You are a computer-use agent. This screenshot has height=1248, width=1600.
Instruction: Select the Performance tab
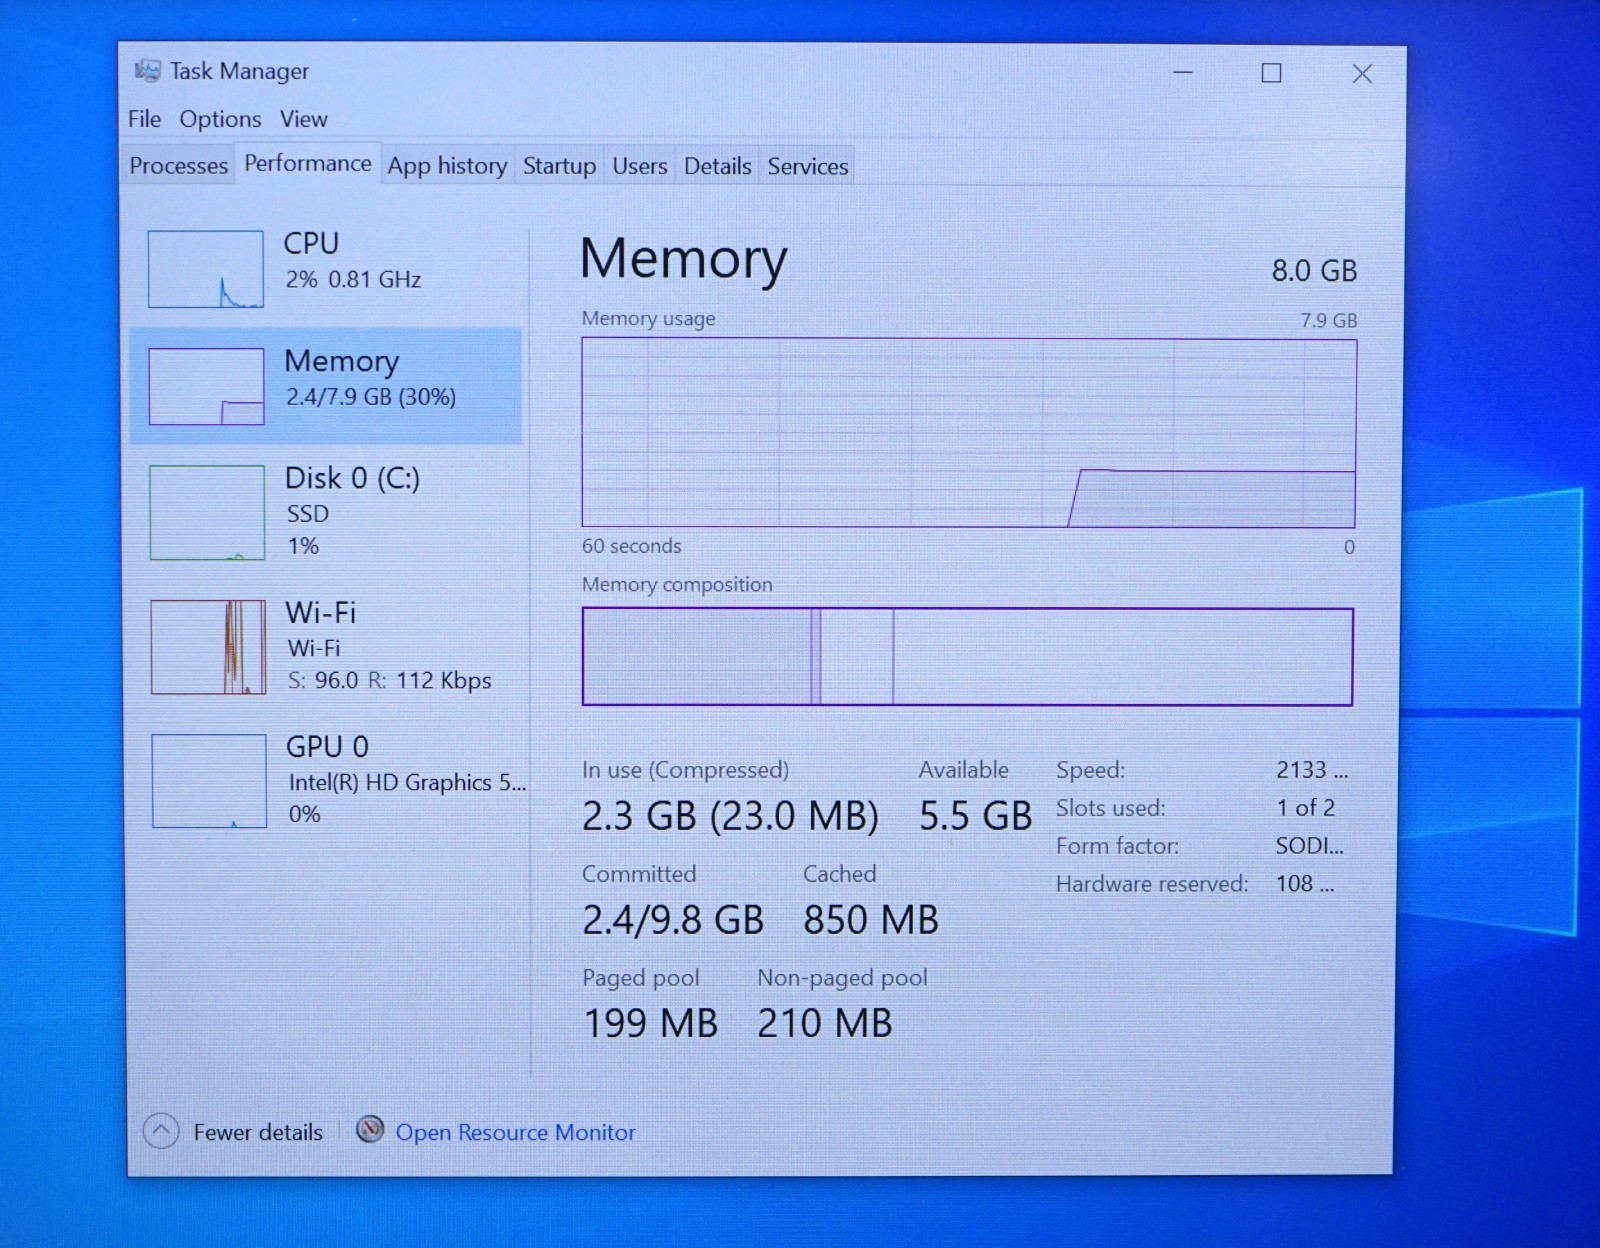308,163
